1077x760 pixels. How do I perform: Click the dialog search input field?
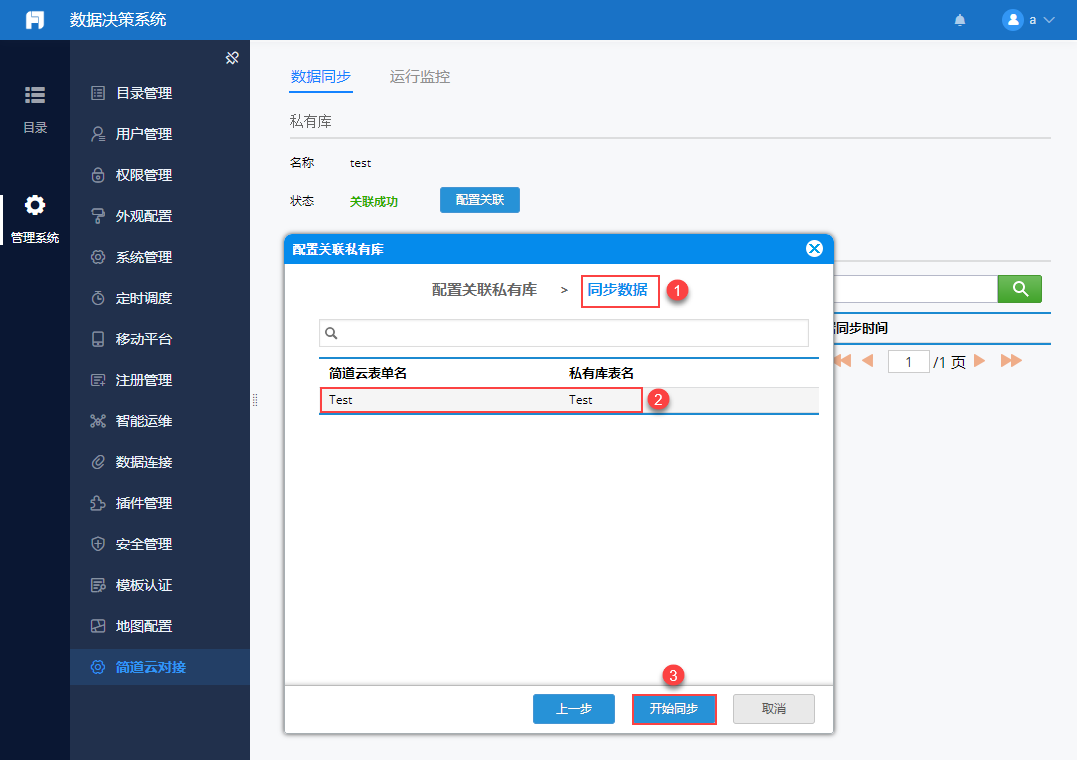[x=563, y=333]
